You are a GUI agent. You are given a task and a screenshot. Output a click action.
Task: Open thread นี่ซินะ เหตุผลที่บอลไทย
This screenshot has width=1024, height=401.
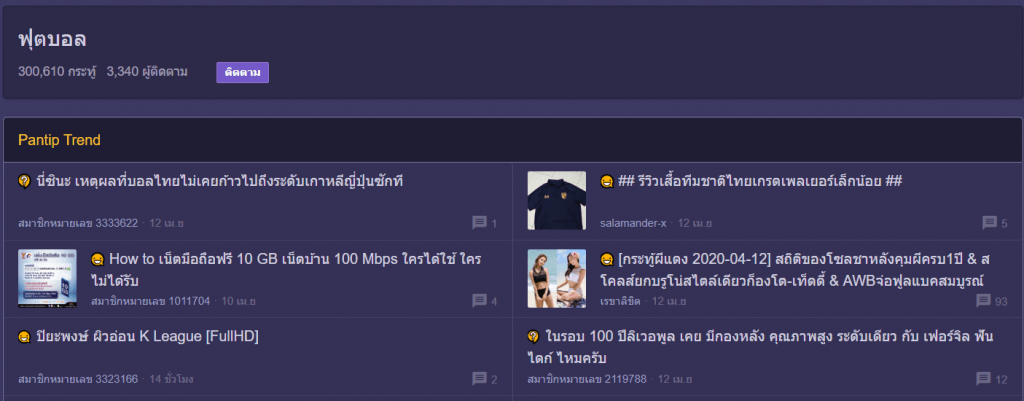[x=219, y=181]
